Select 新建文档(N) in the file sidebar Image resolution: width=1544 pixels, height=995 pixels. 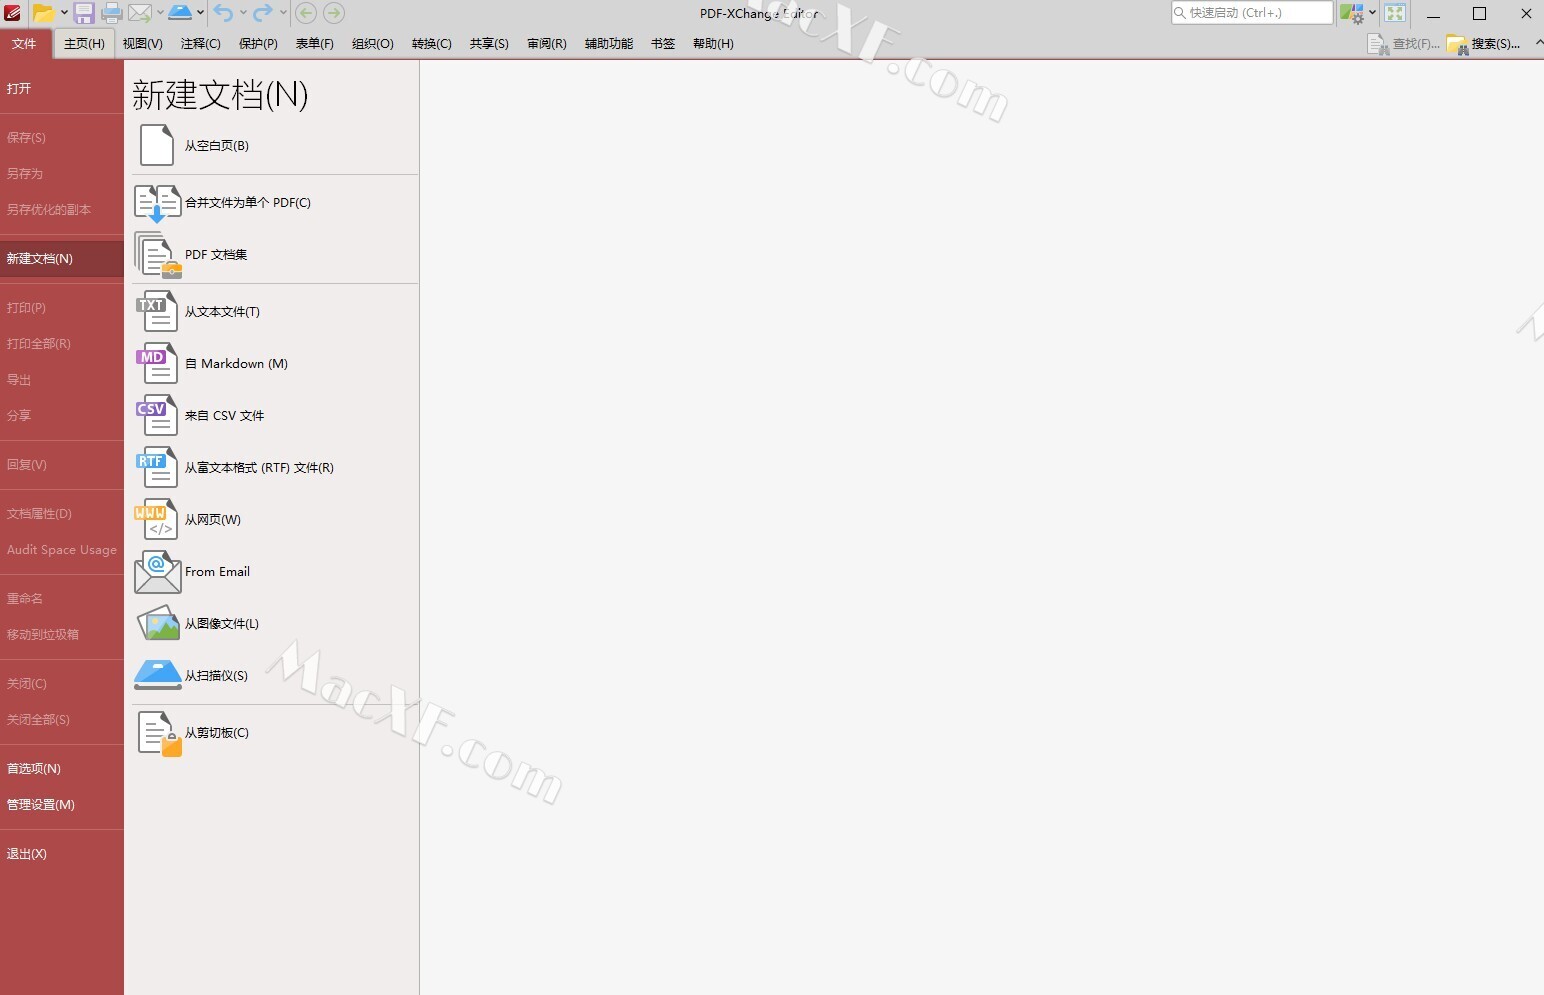[62, 259]
